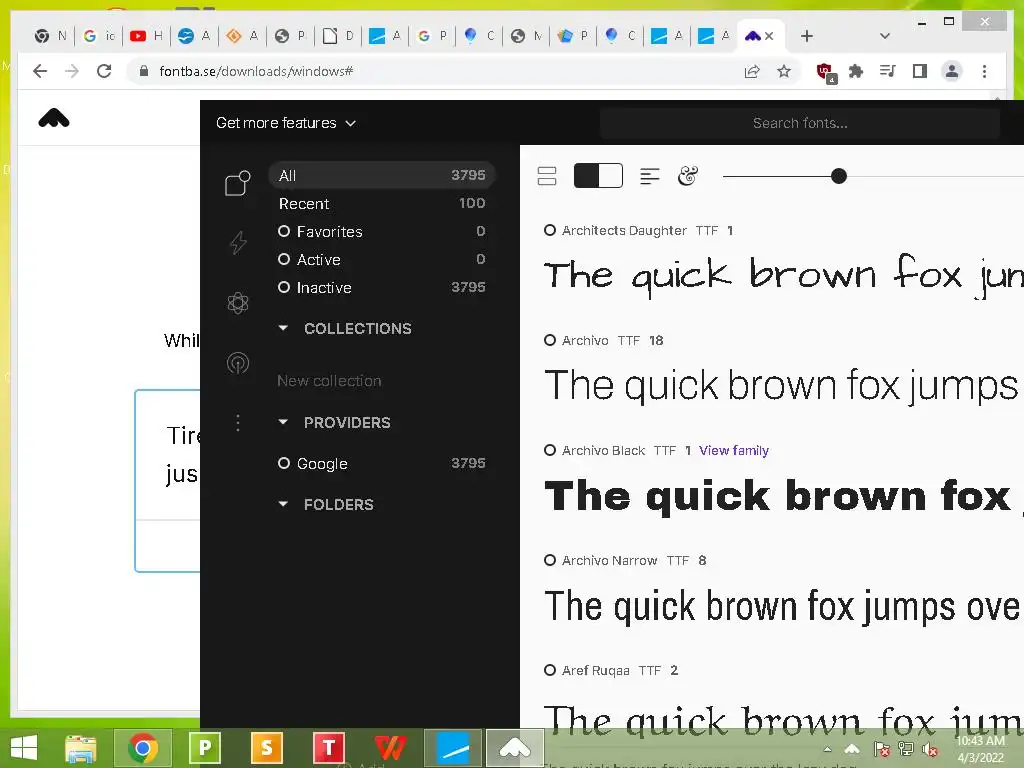This screenshot has width=1024, height=768.
Task: Open the Chrome extensions puzzle icon
Action: click(x=856, y=71)
